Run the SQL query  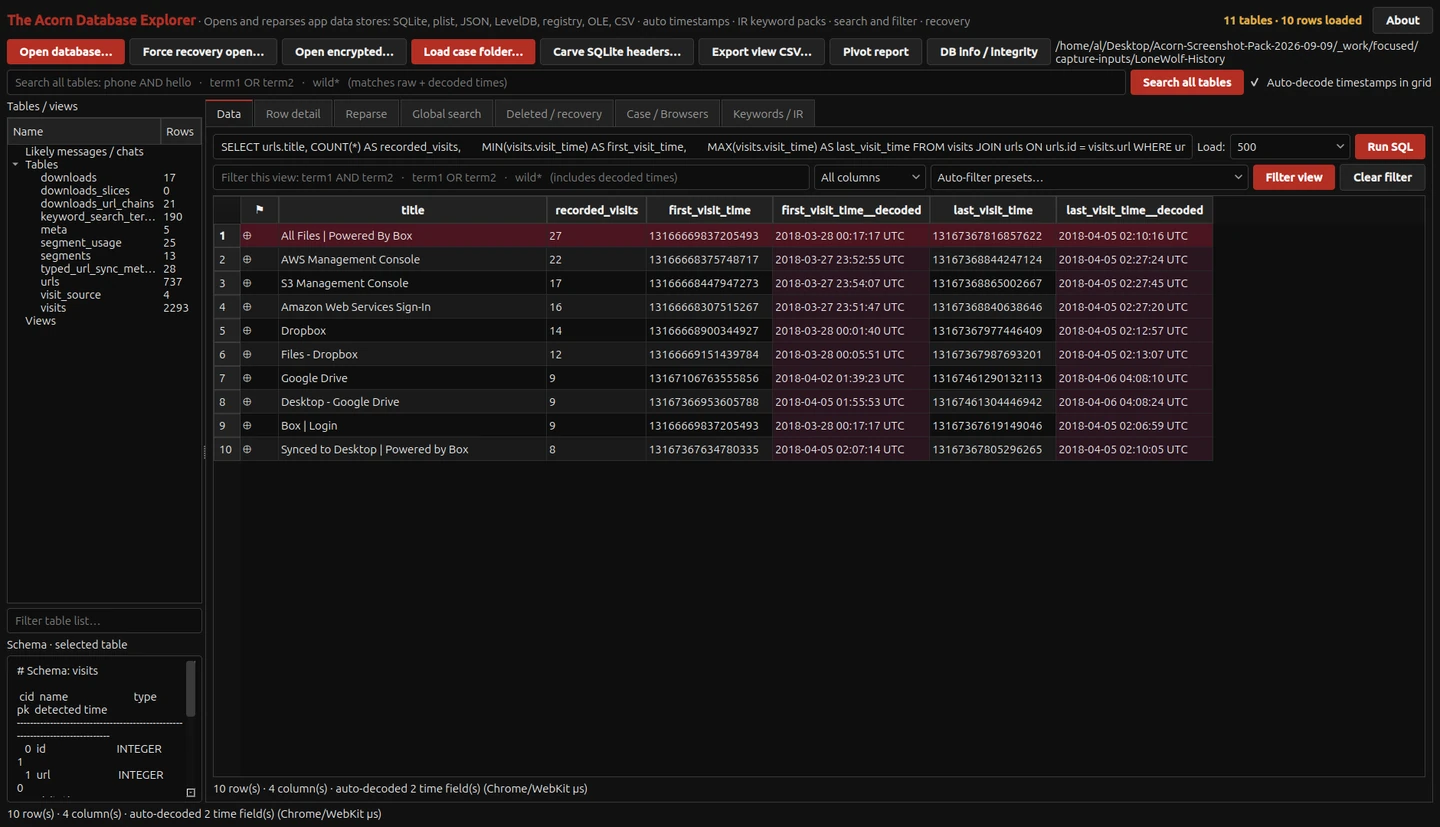coord(1390,147)
